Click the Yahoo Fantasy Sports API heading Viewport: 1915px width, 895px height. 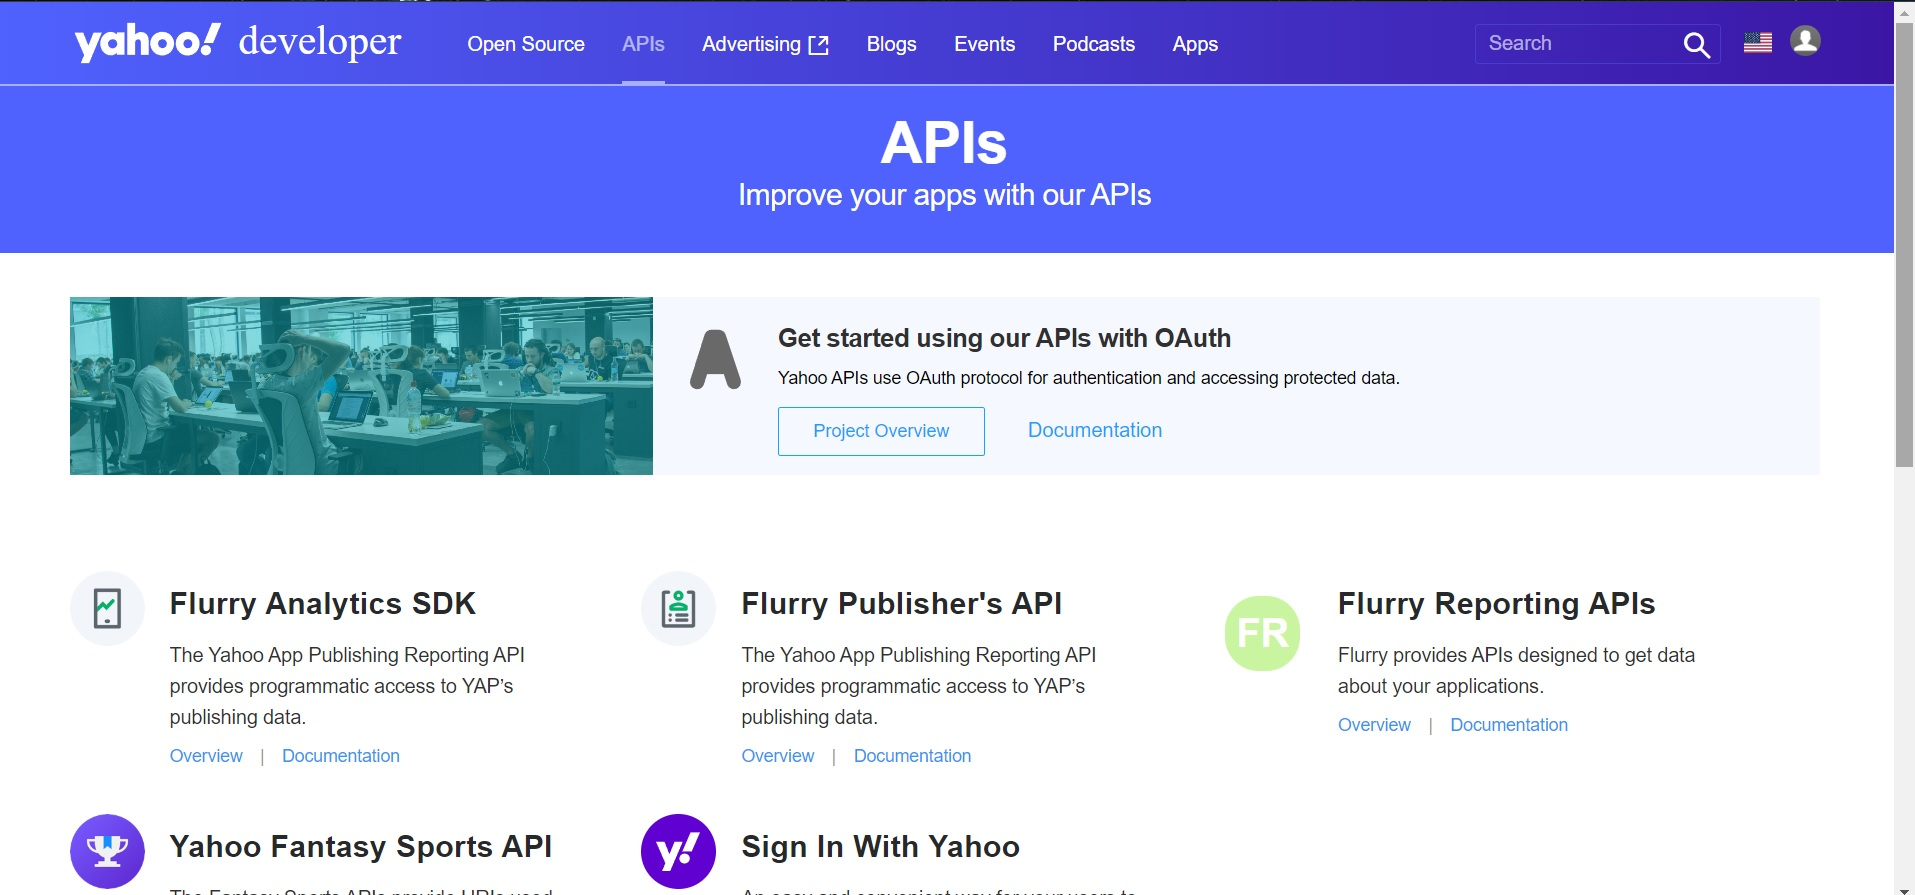(360, 847)
